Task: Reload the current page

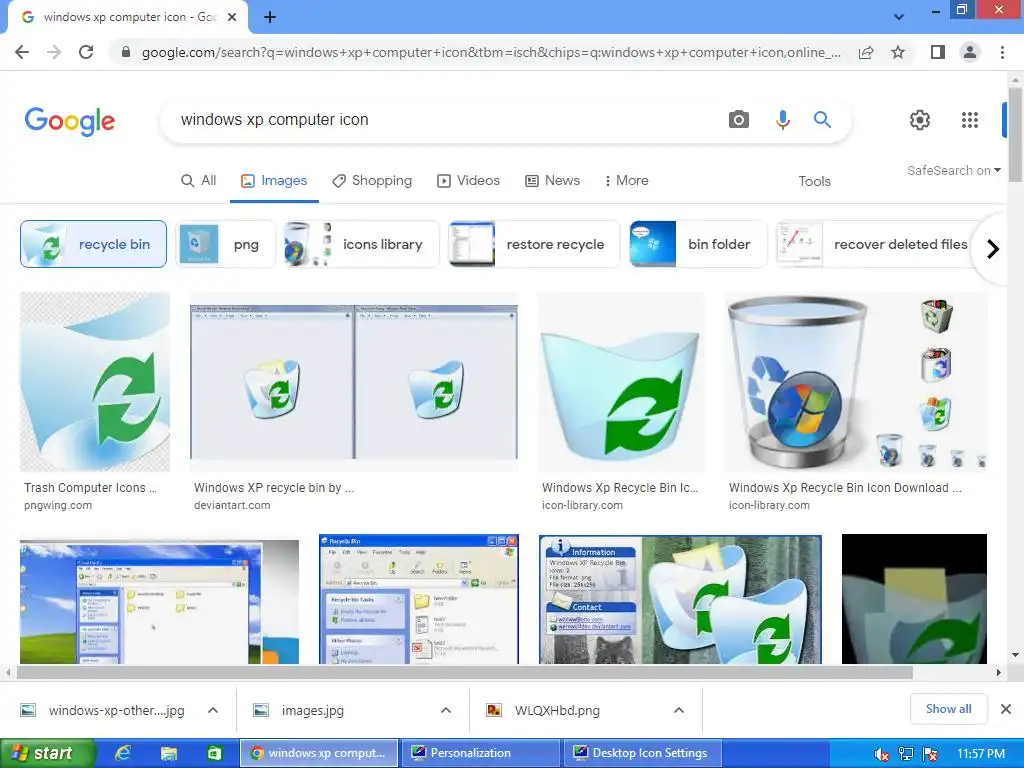Action: pos(86,52)
